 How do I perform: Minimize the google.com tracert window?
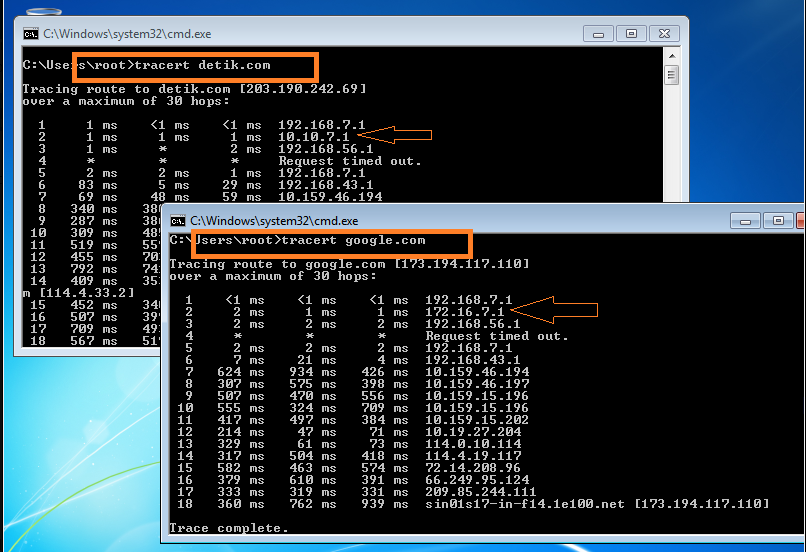click(x=745, y=221)
